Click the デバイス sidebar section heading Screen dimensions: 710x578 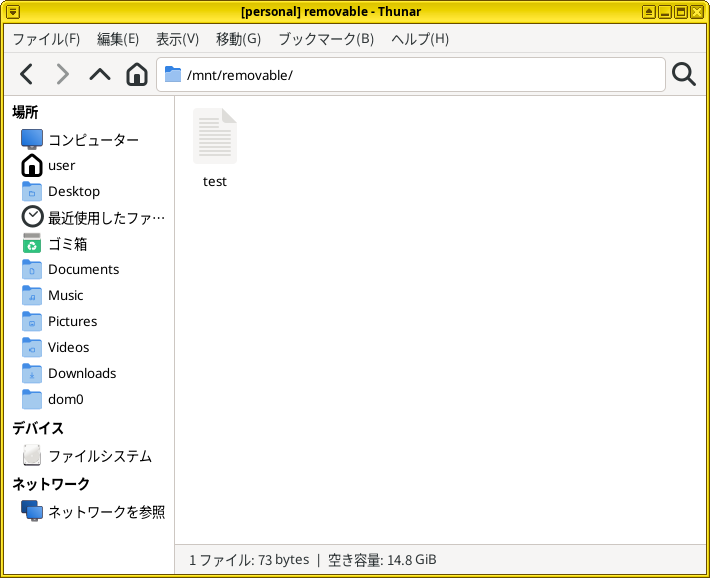(x=38, y=428)
